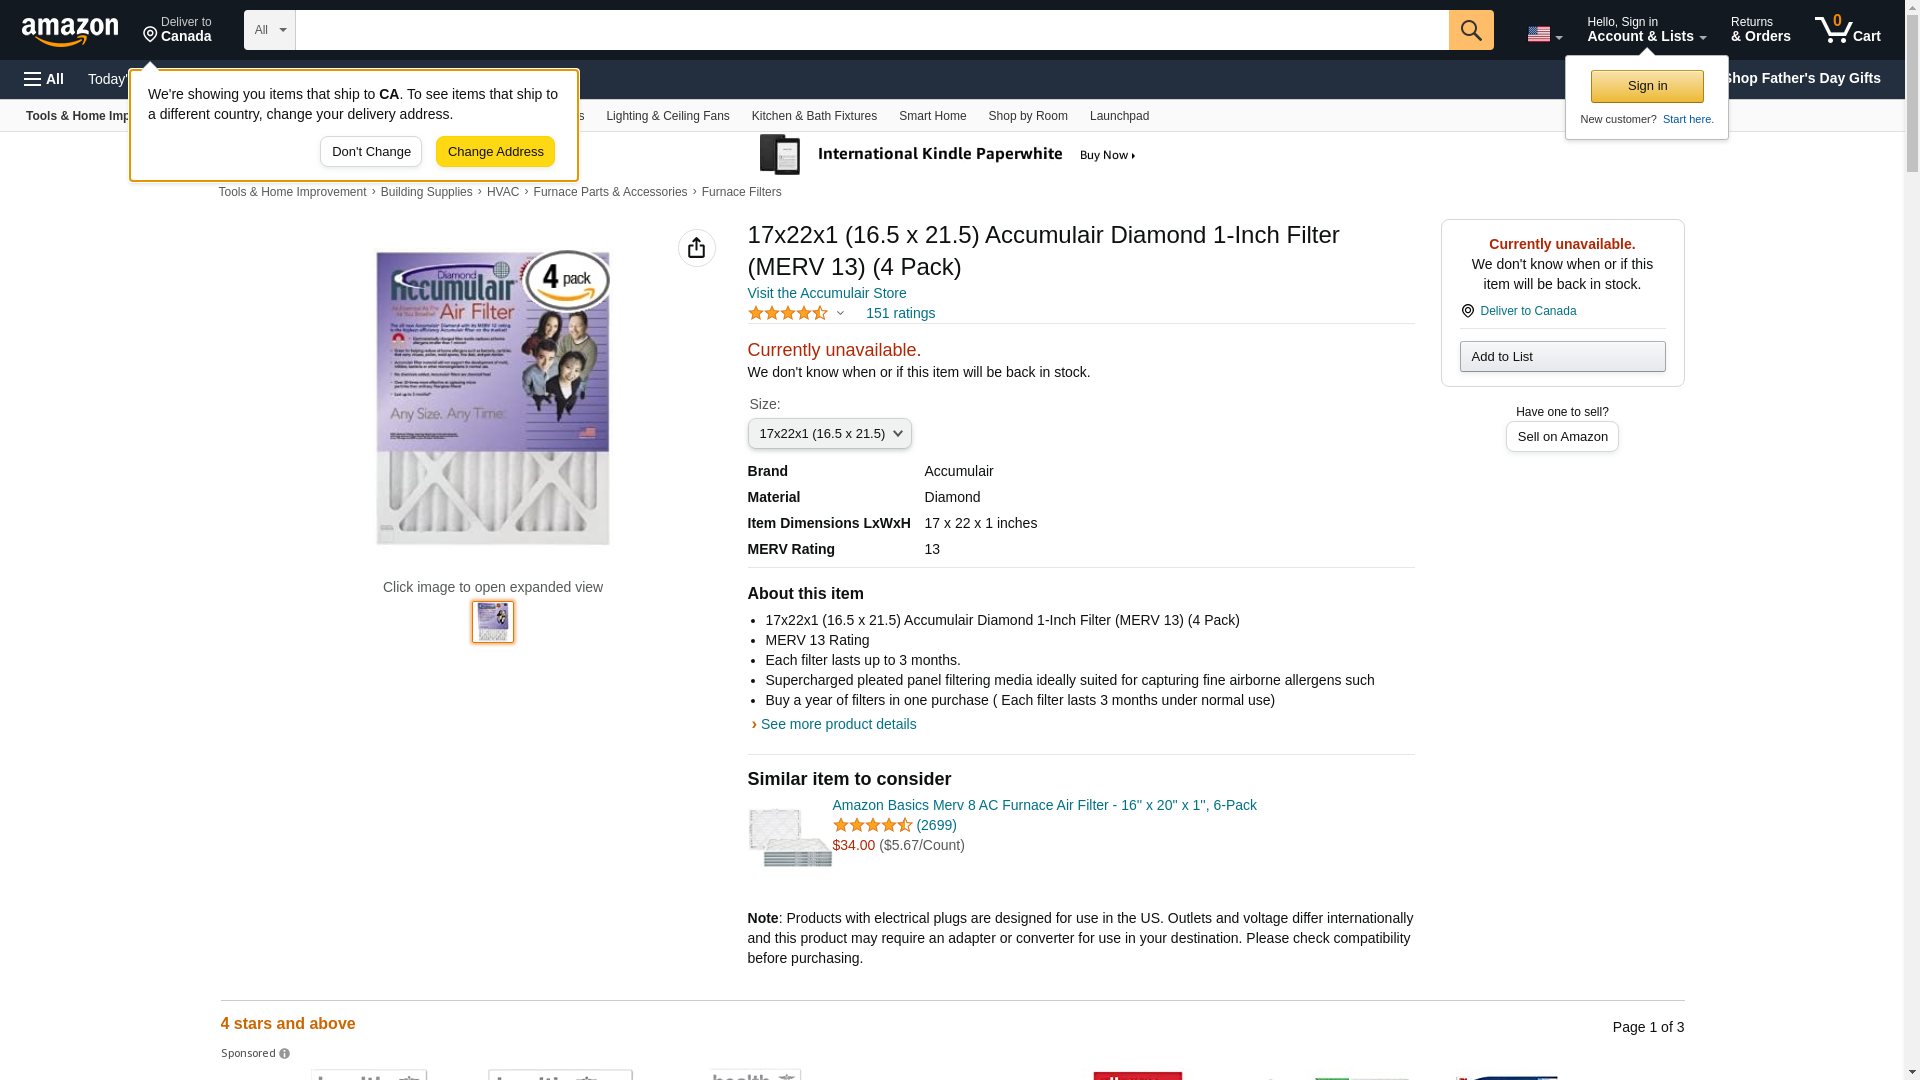Open Smart Home category tab
The height and width of the screenshot is (1080, 1920).
932,116
